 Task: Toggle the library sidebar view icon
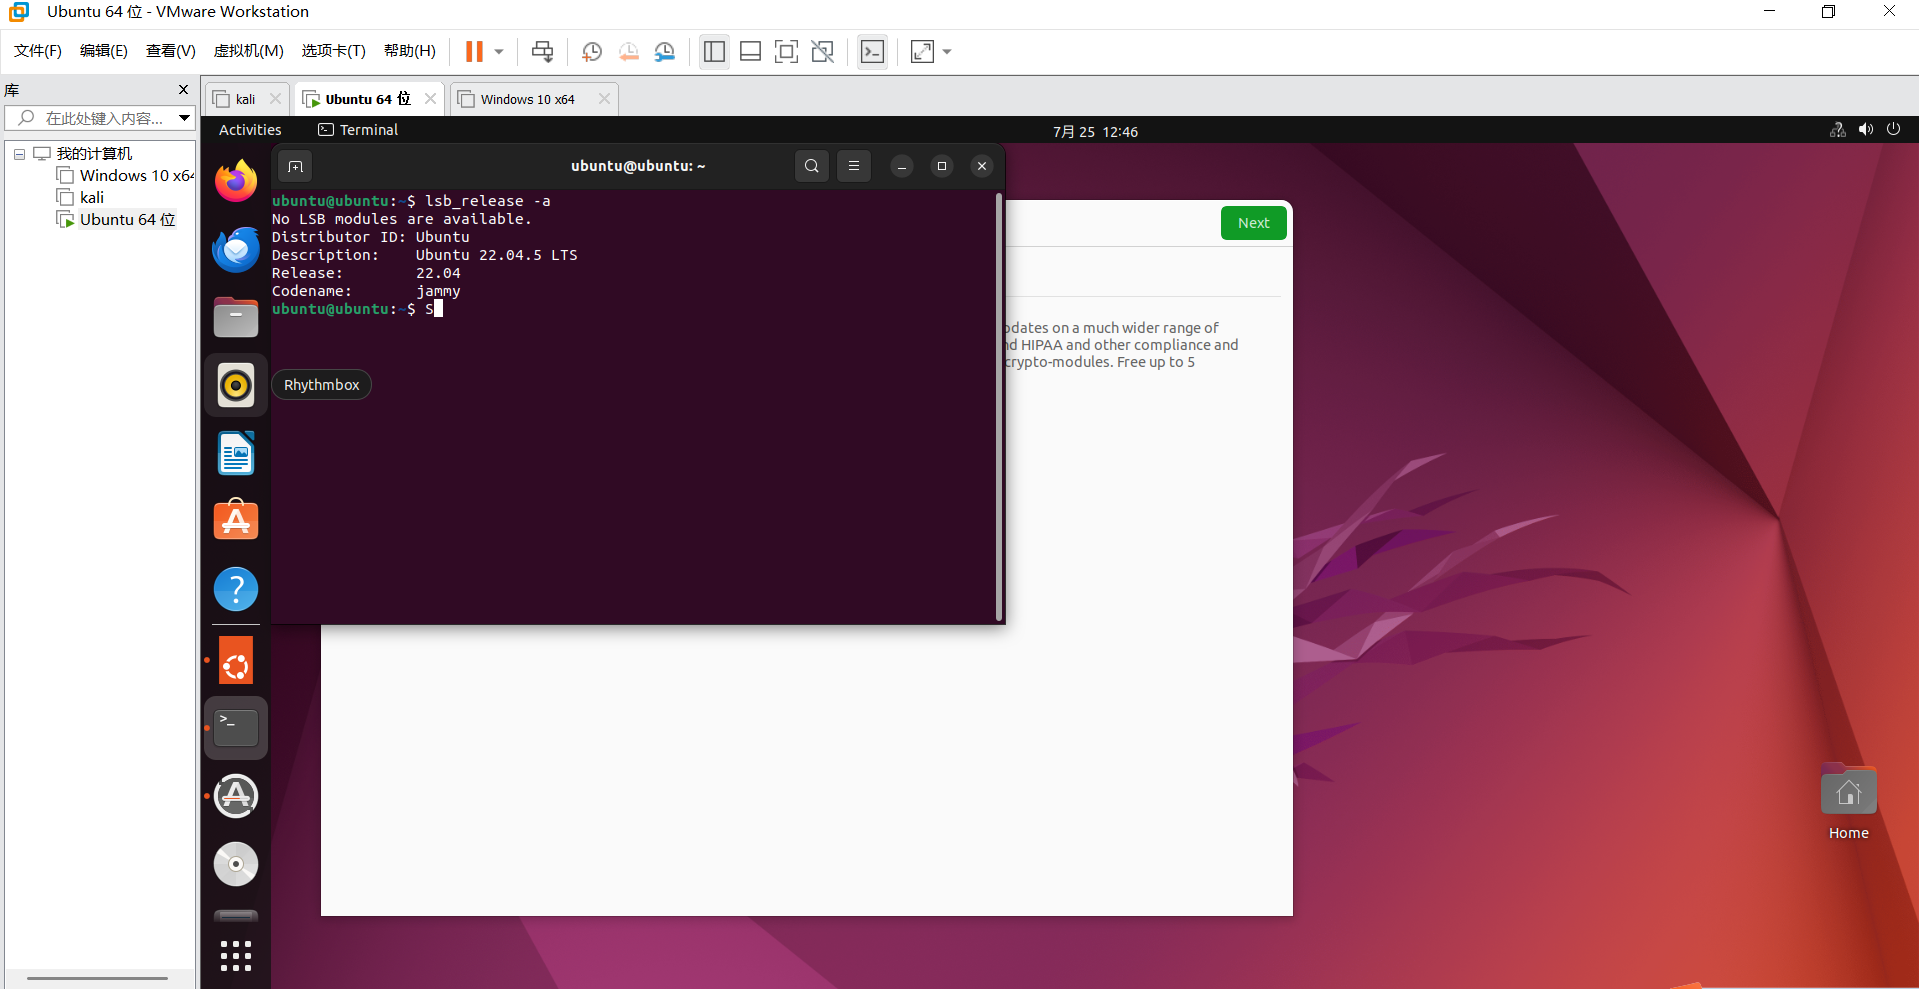[x=714, y=52]
